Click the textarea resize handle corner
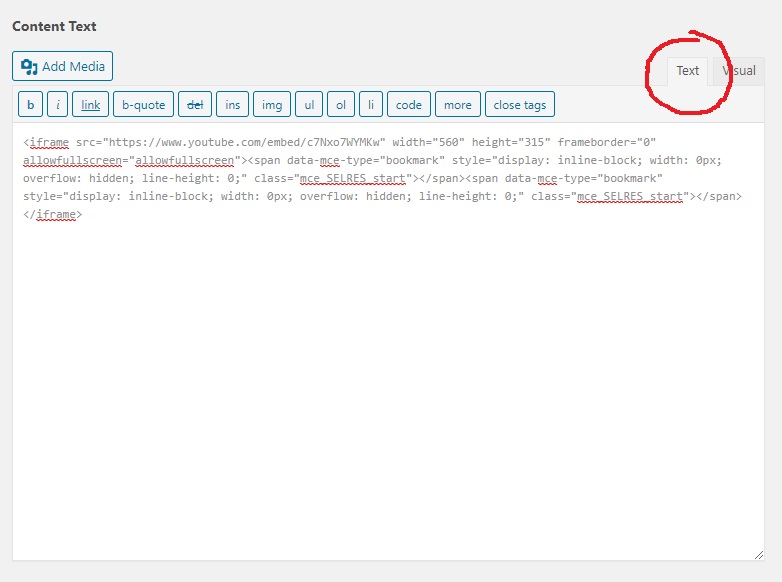The height and width of the screenshot is (582, 782). (x=759, y=554)
